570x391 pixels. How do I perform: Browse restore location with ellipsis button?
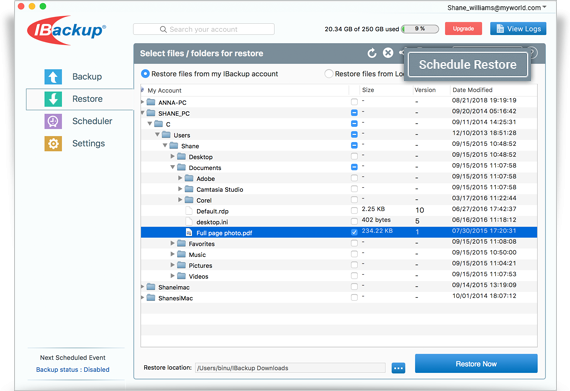[x=398, y=368]
